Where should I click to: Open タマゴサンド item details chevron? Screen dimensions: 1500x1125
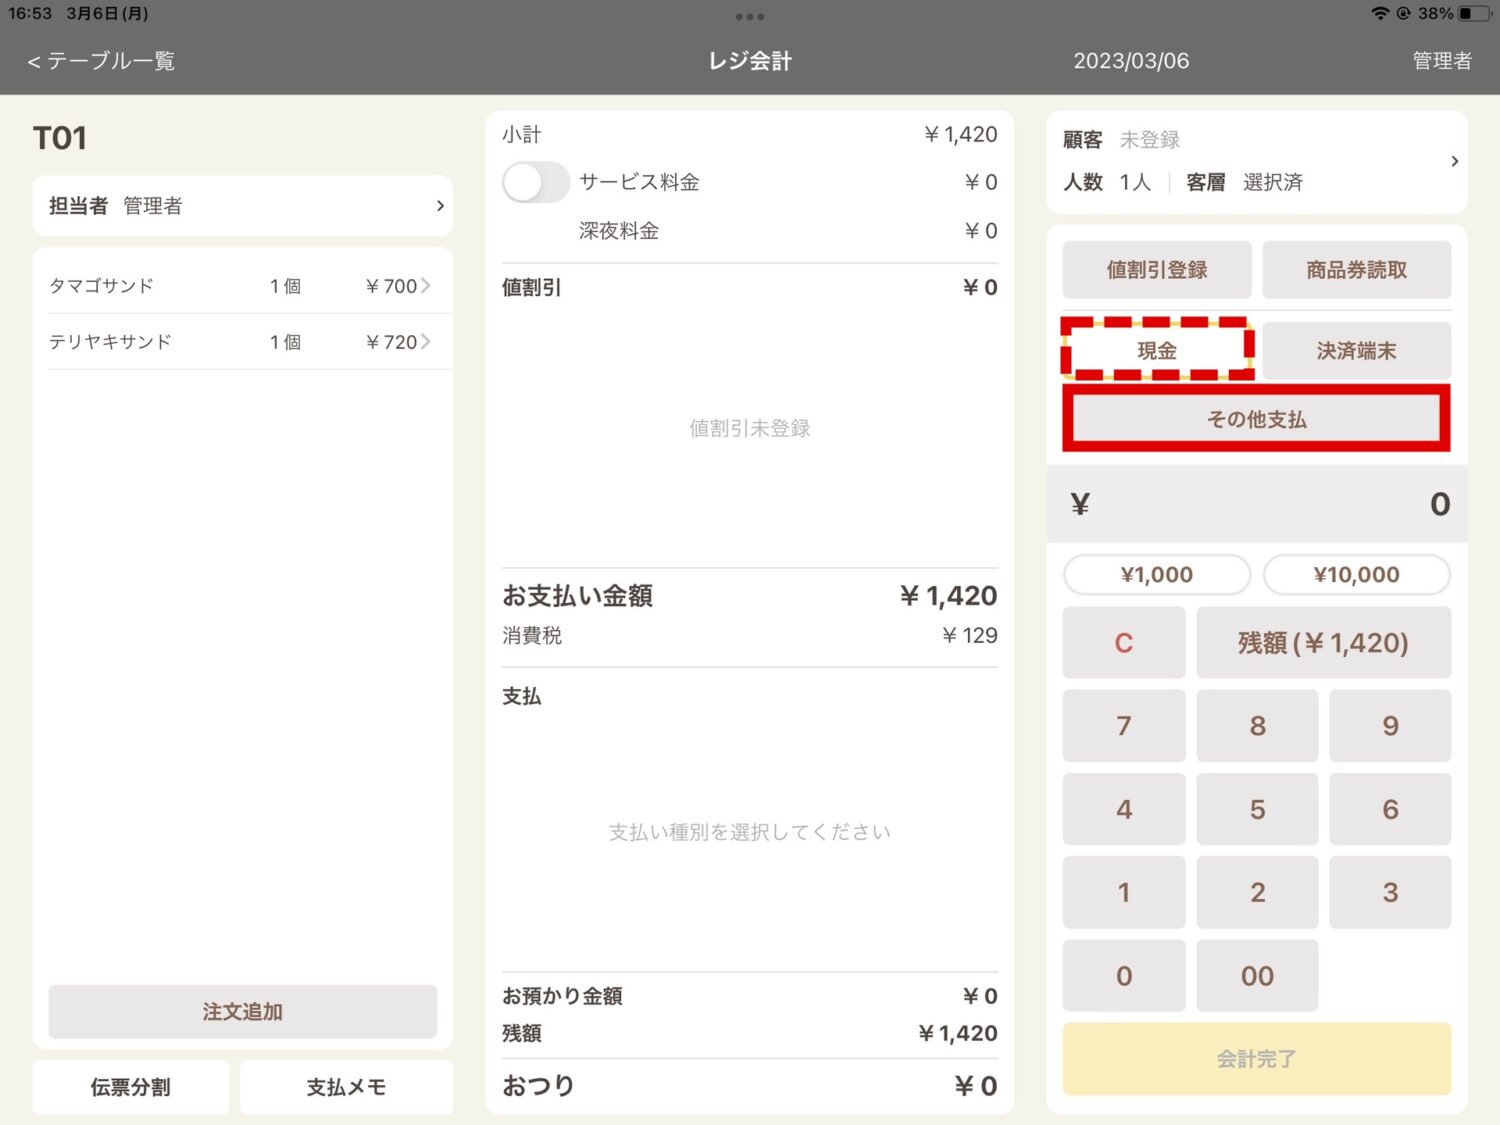(x=426, y=286)
